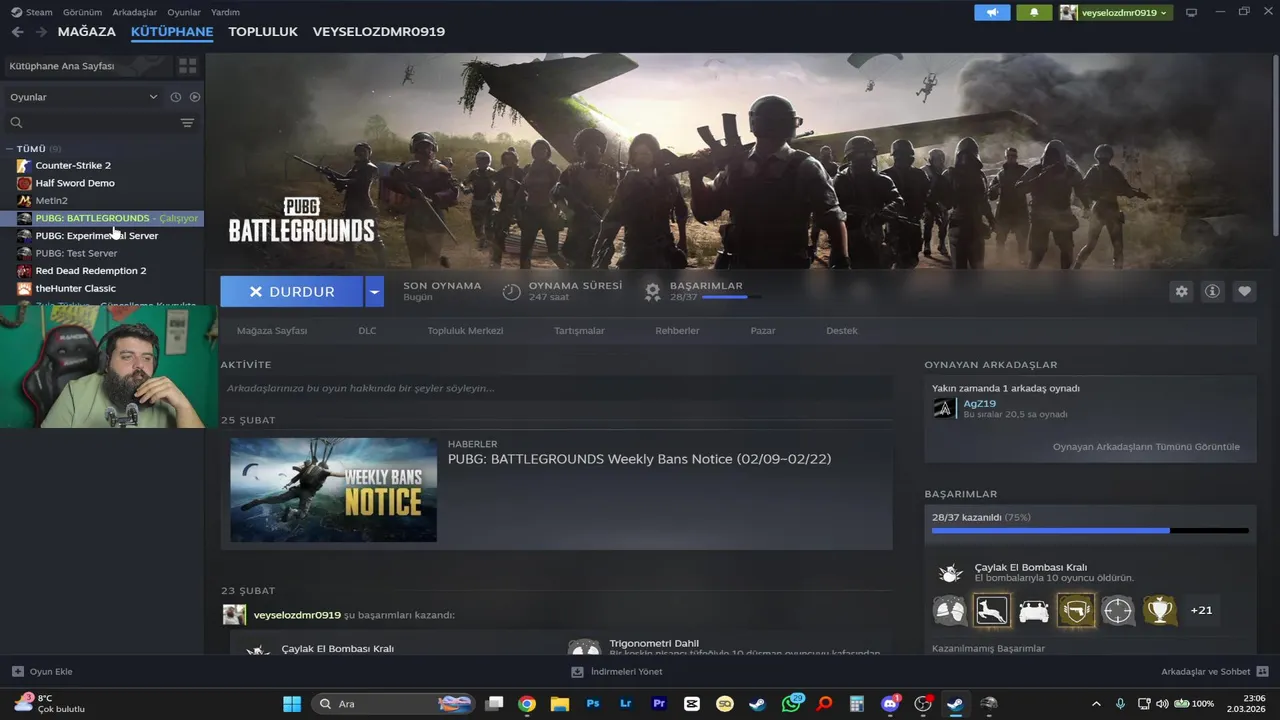Stop the game with DURDUR button

pos(292,291)
